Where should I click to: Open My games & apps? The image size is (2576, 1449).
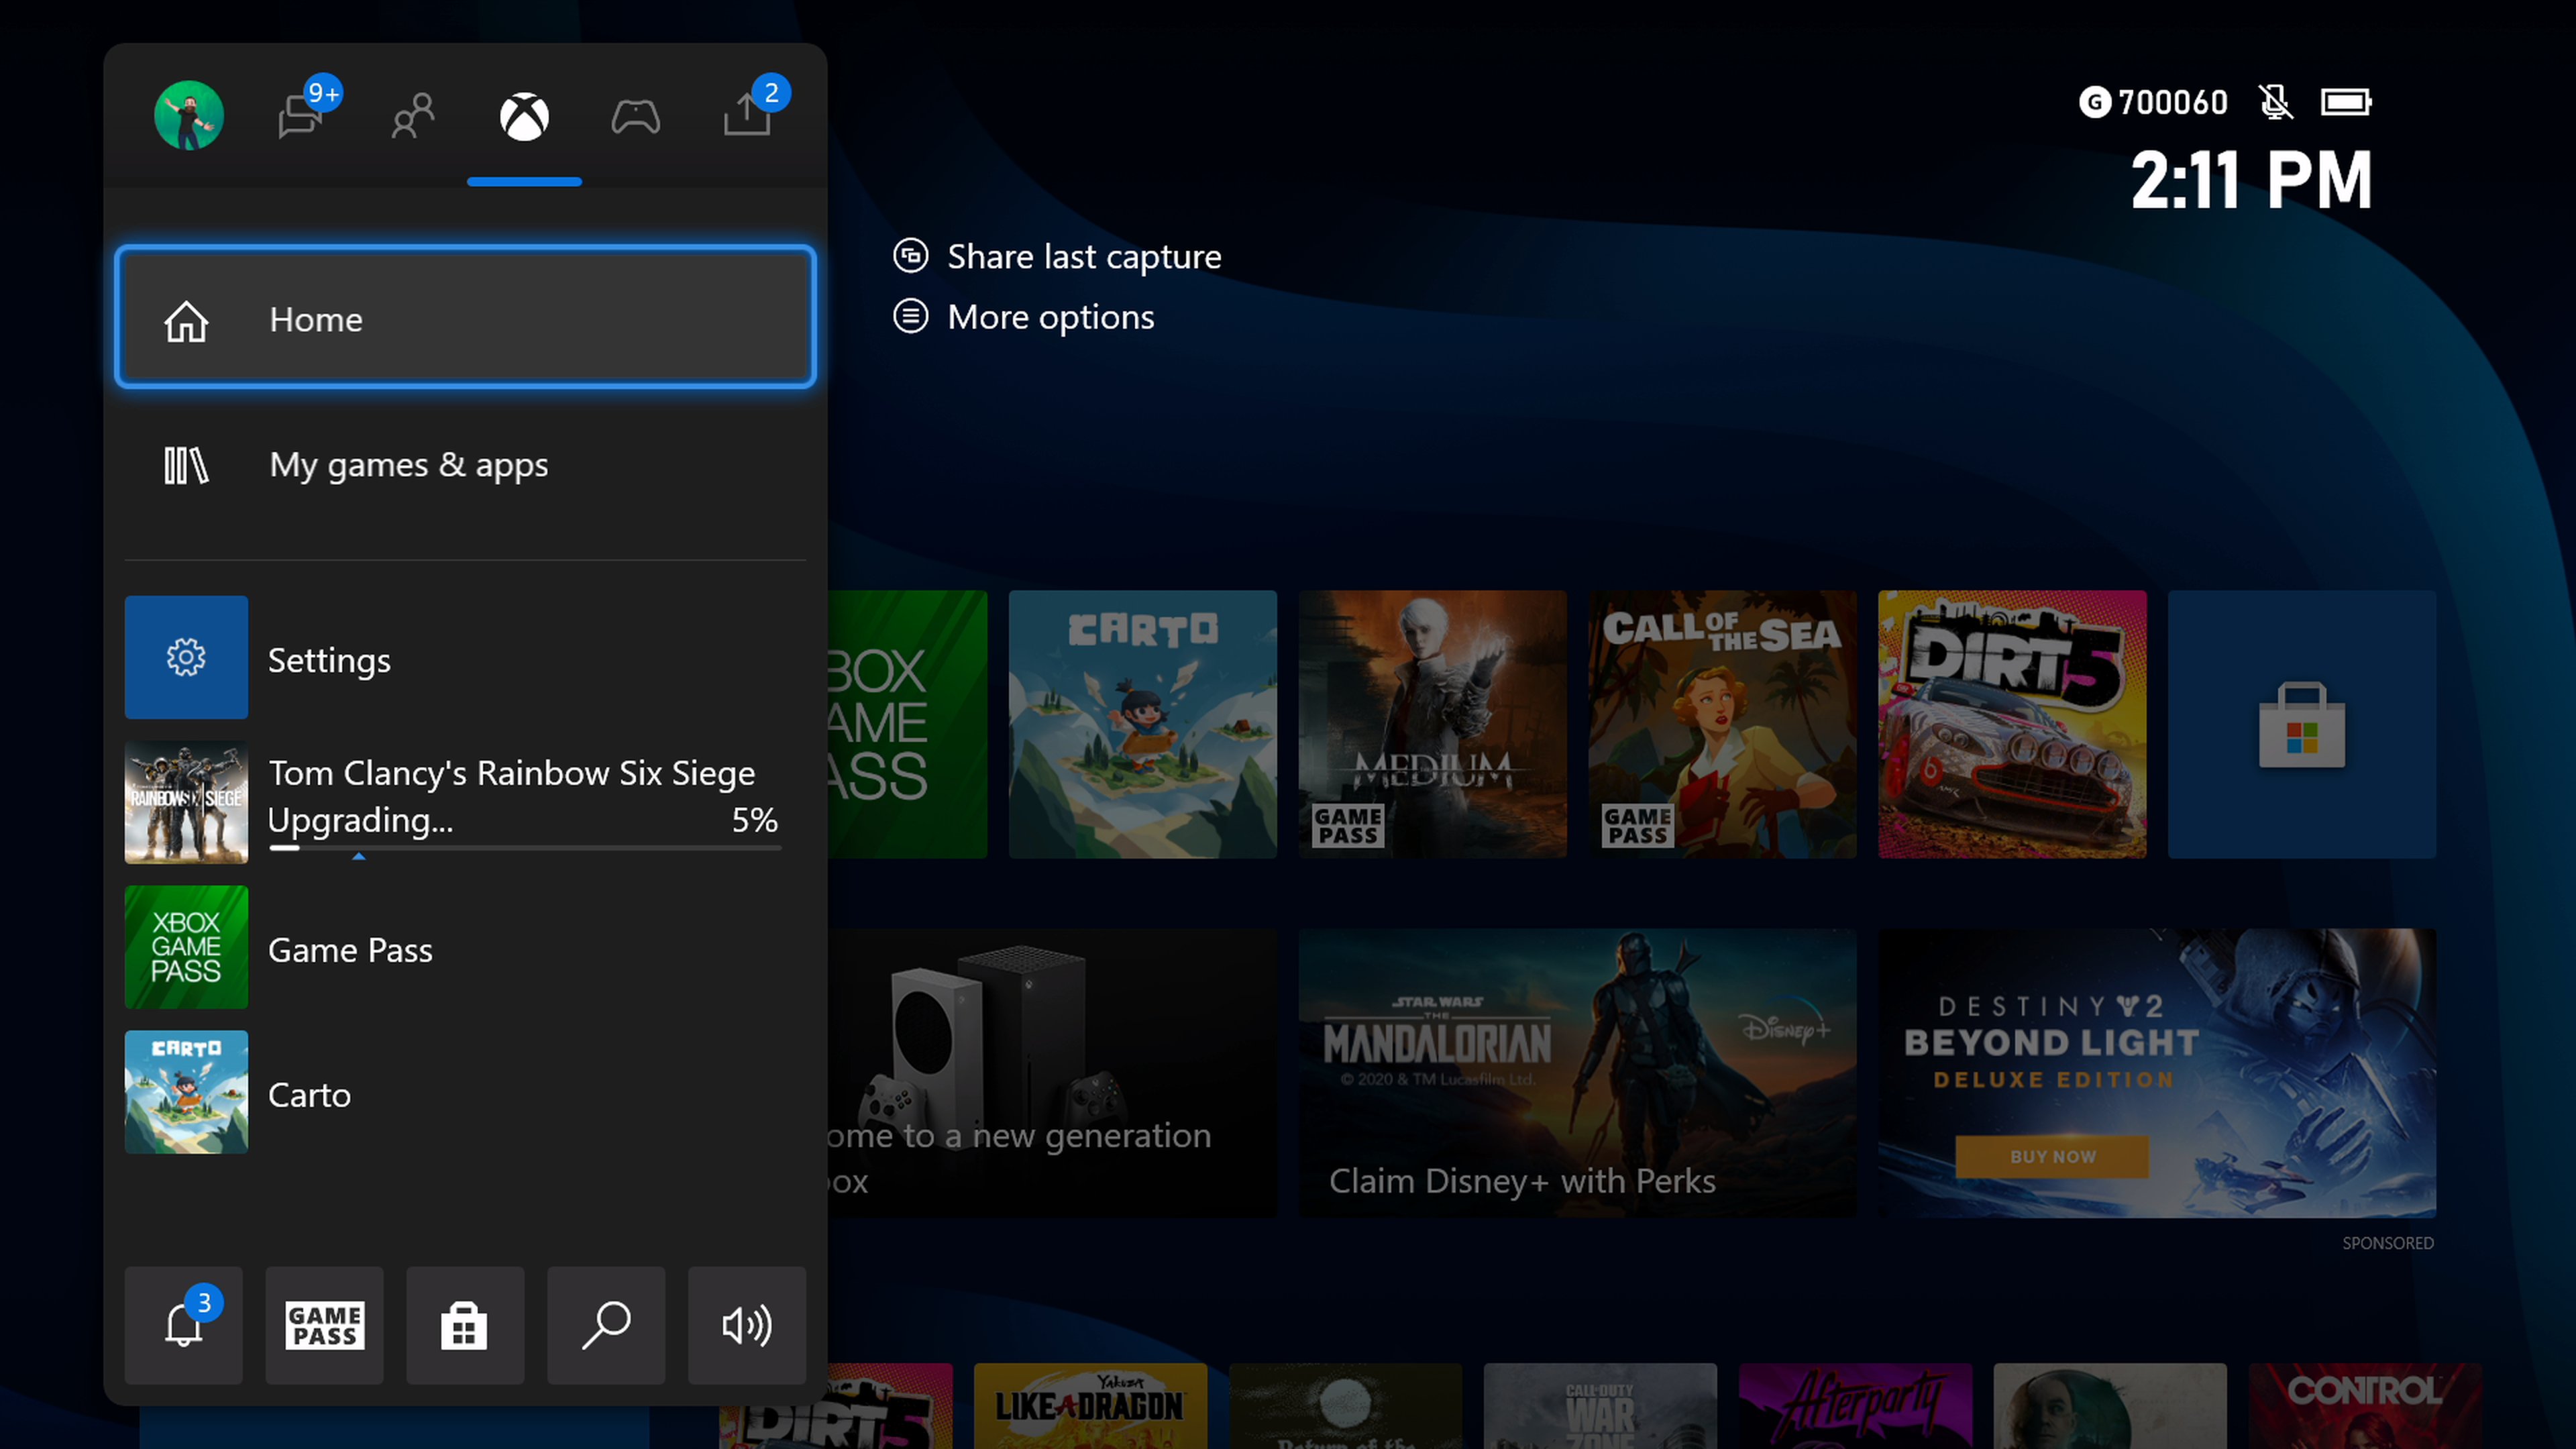coord(466,465)
